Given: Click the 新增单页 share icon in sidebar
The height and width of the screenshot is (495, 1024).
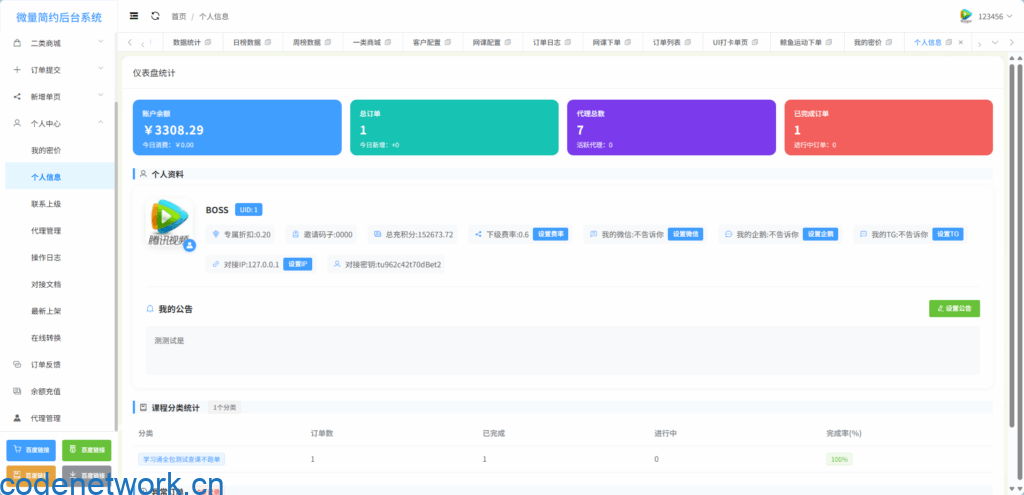Looking at the screenshot, I should point(17,97).
